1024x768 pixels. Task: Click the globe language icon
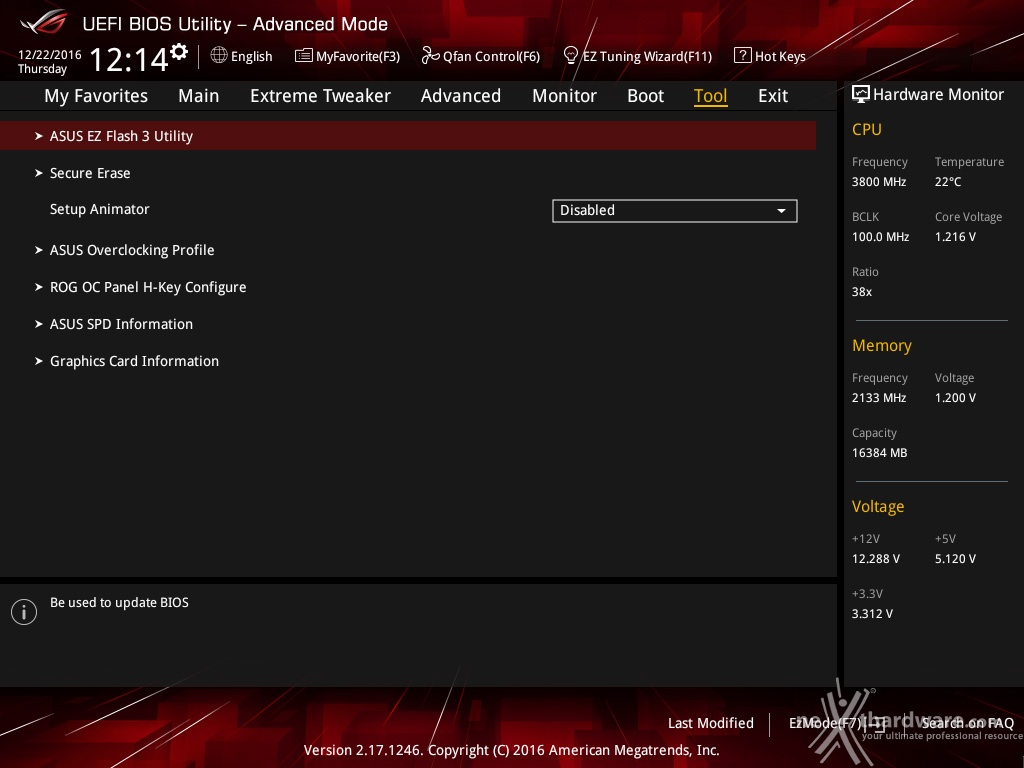click(219, 56)
